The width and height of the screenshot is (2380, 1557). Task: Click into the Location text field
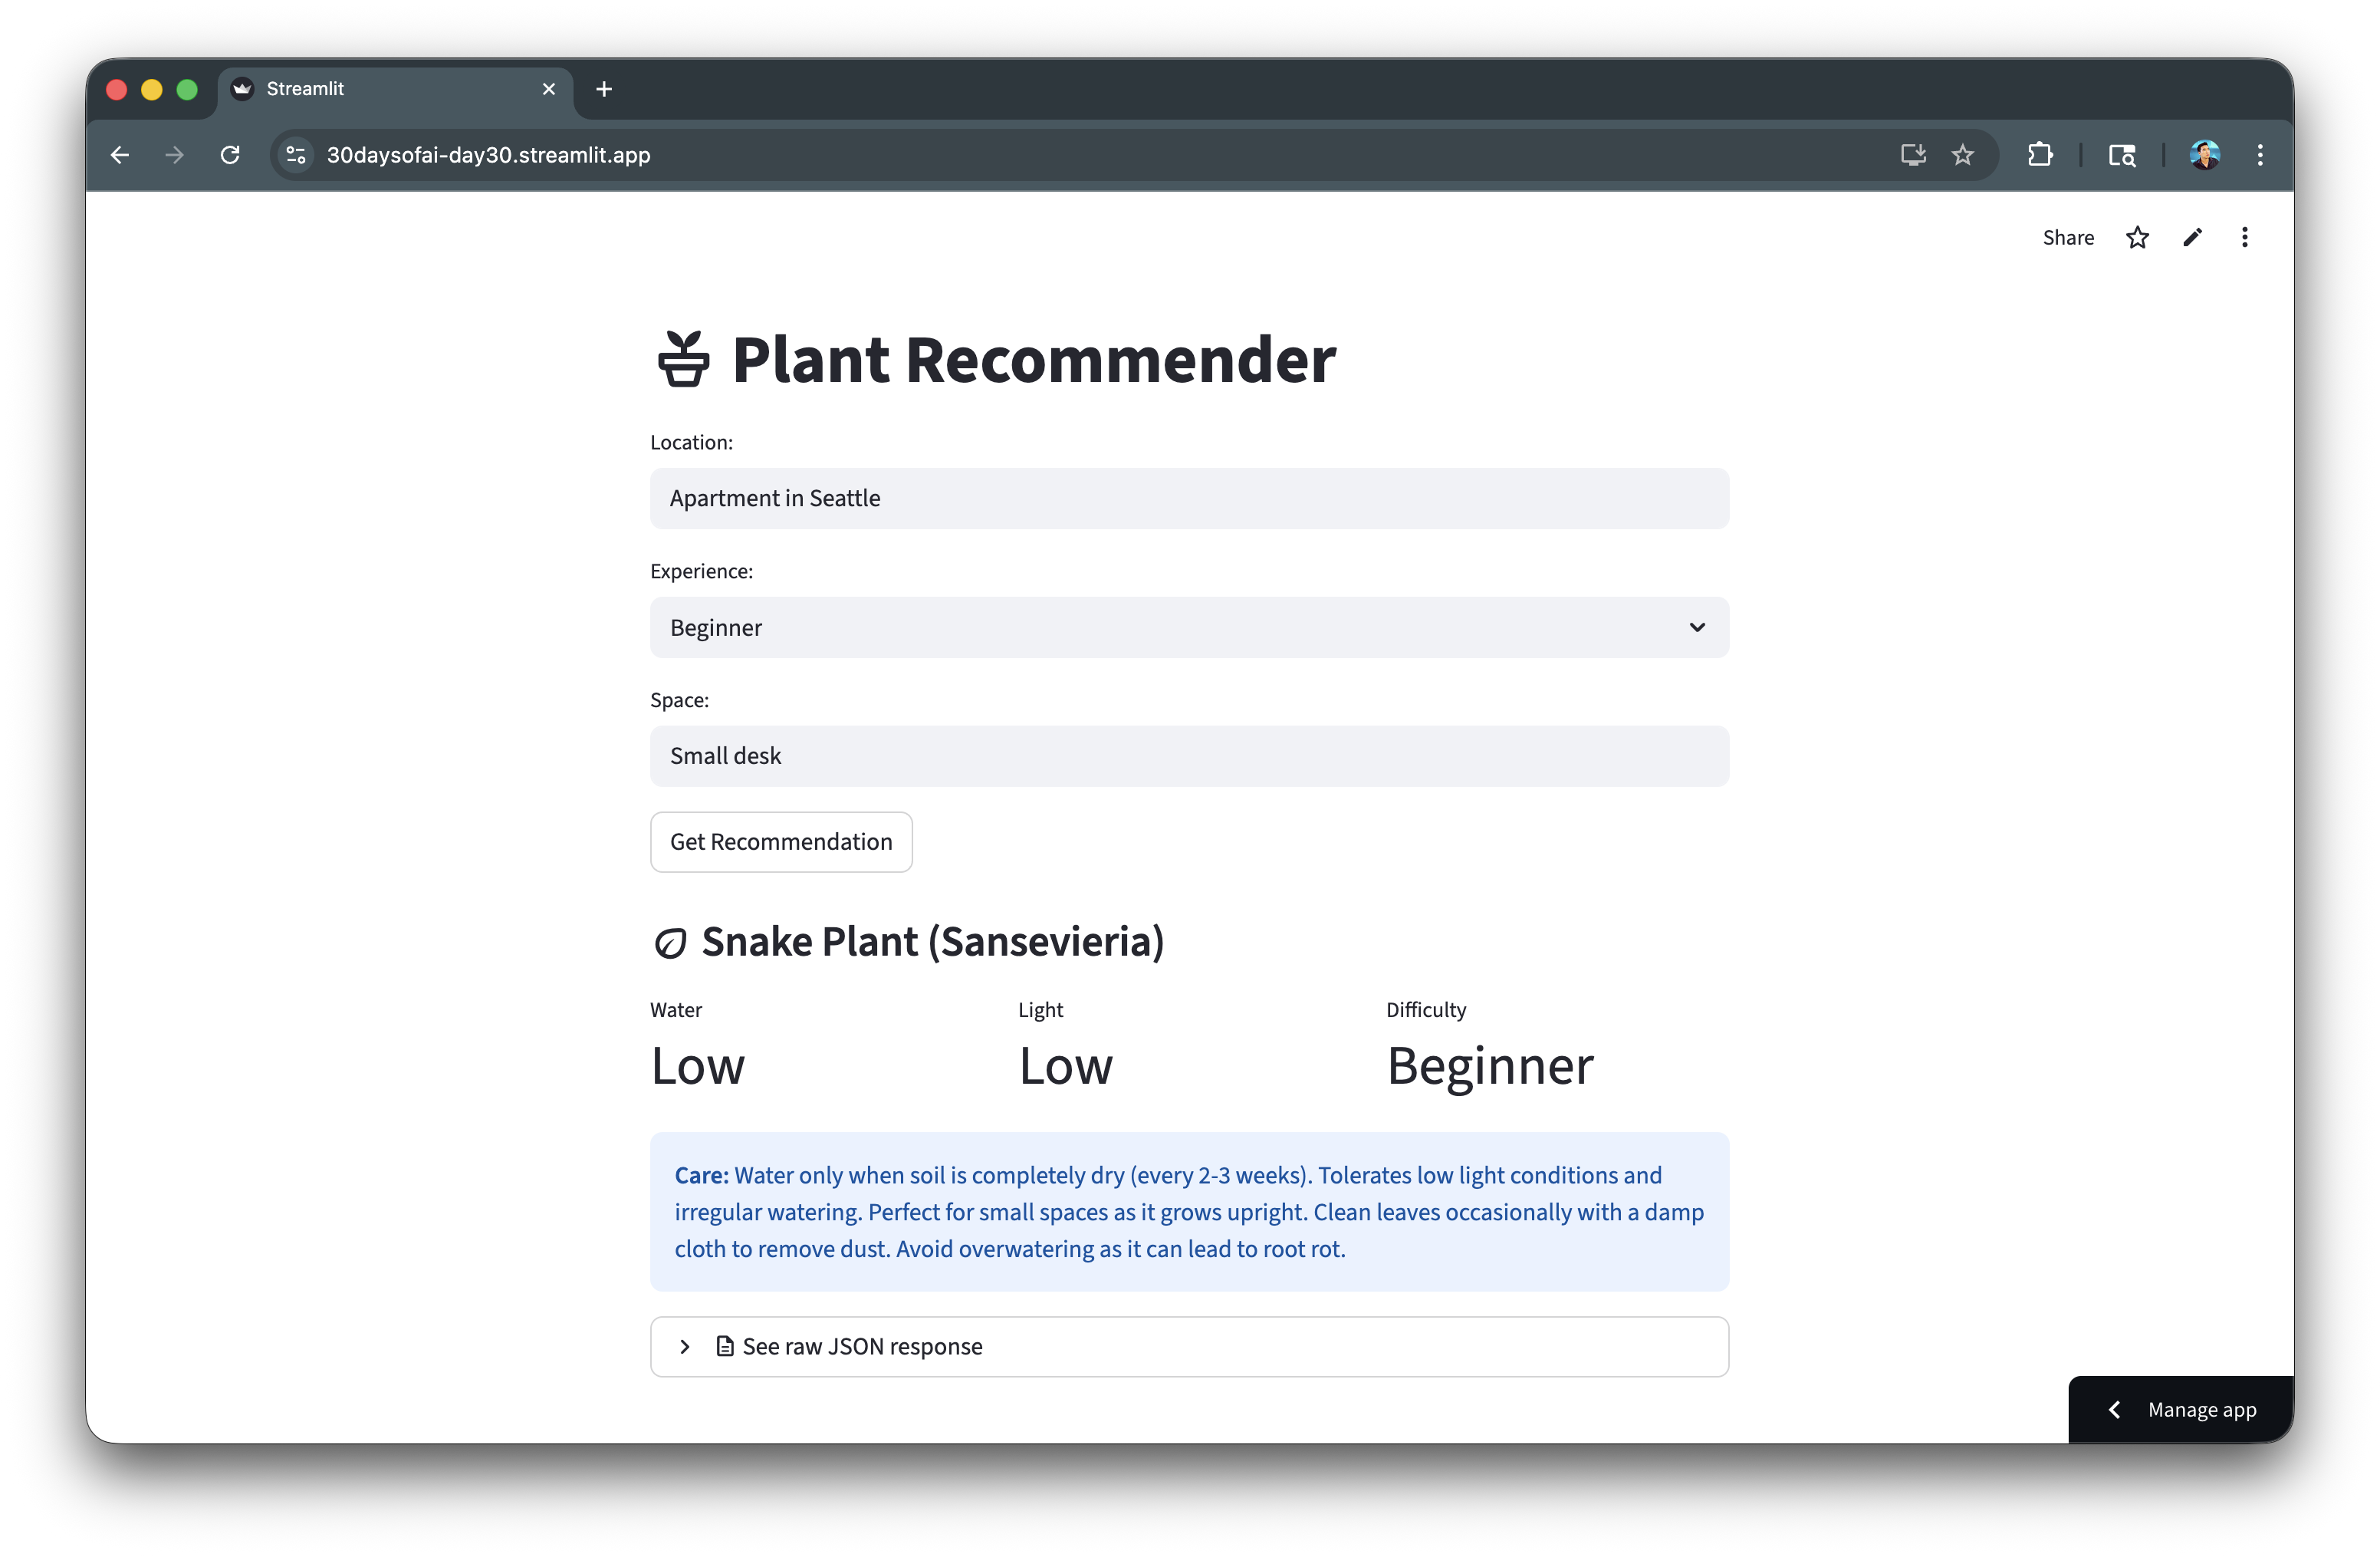coord(1188,498)
